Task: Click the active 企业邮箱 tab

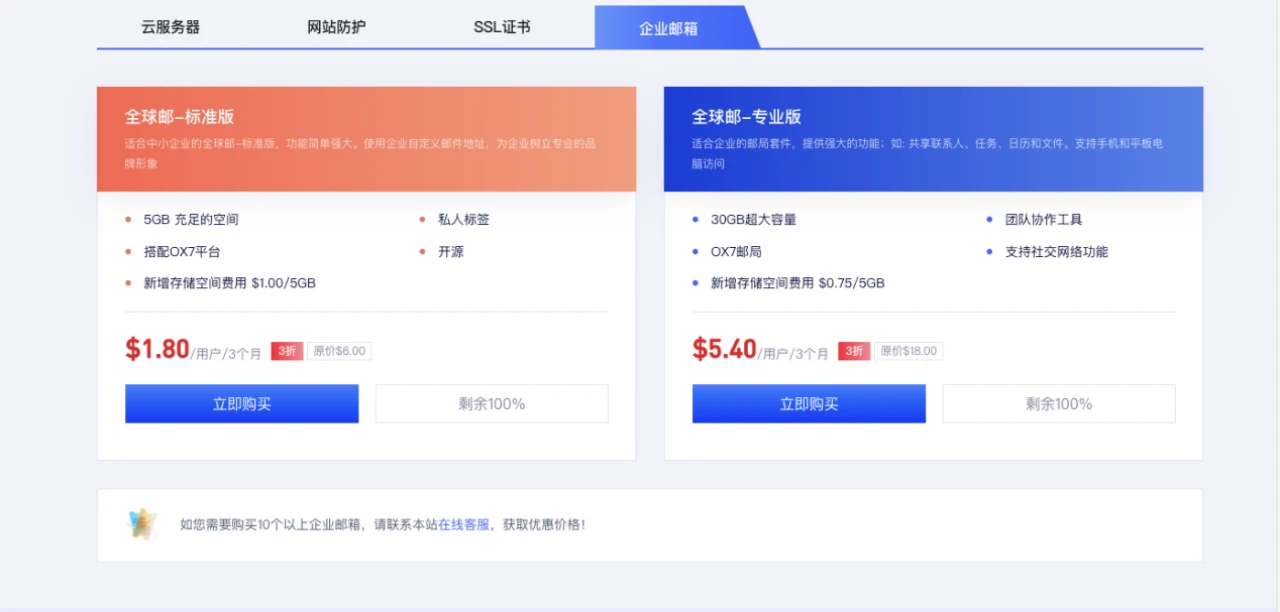Action: (669, 28)
